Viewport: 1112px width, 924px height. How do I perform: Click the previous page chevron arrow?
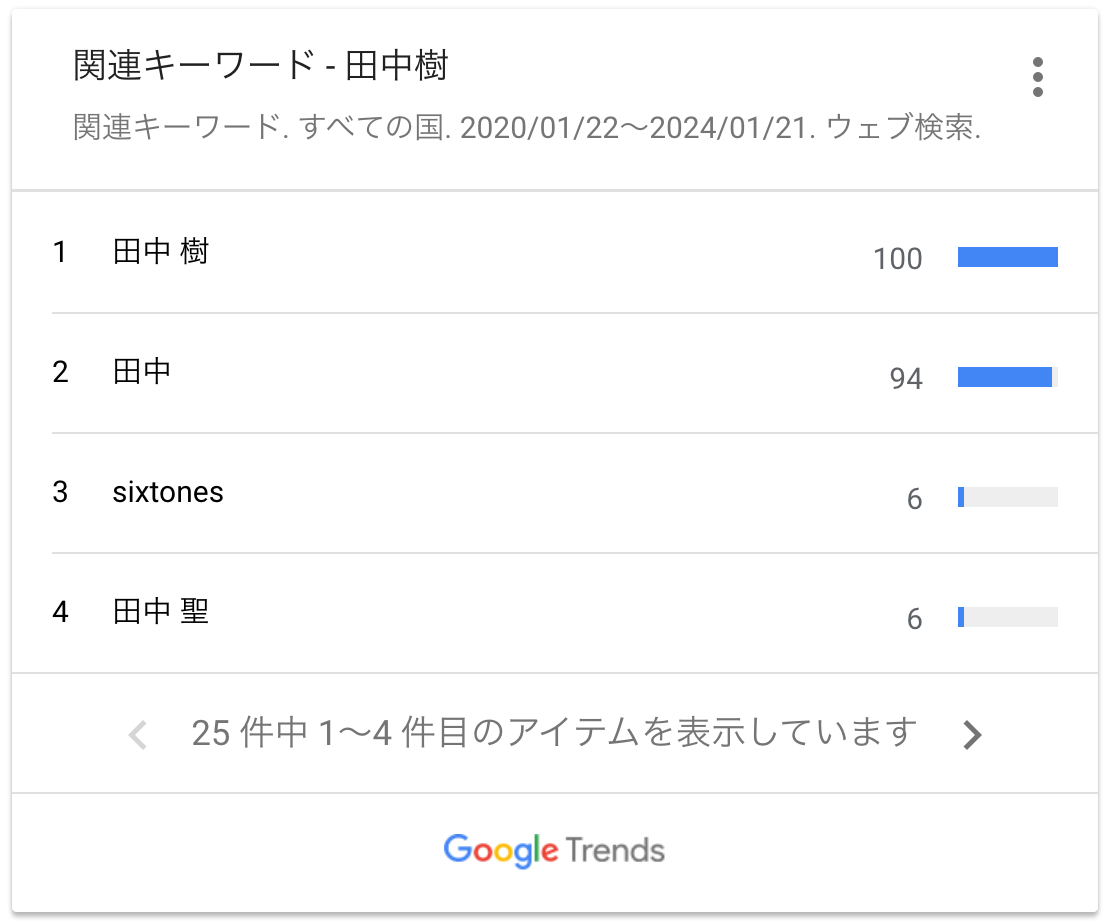coord(138,734)
